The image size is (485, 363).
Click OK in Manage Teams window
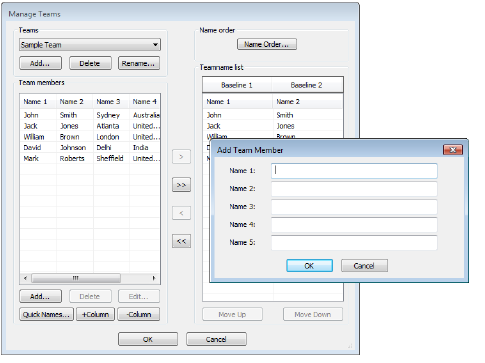[148, 339]
